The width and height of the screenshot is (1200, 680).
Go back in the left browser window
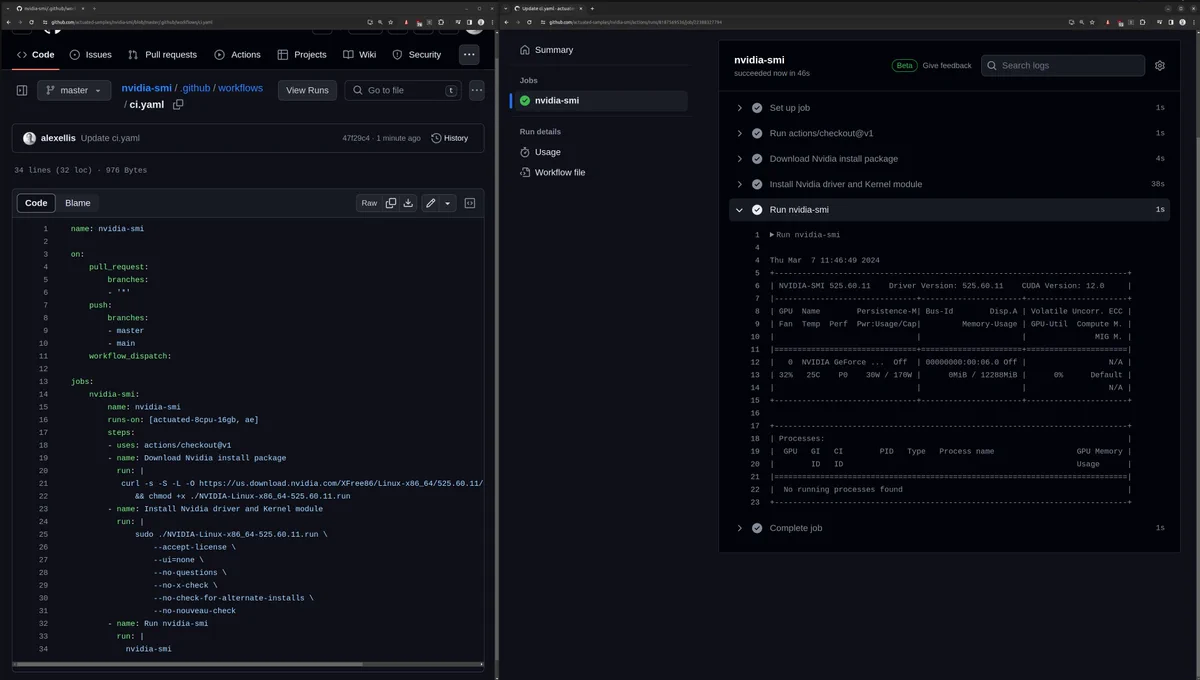(x=7, y=22)
